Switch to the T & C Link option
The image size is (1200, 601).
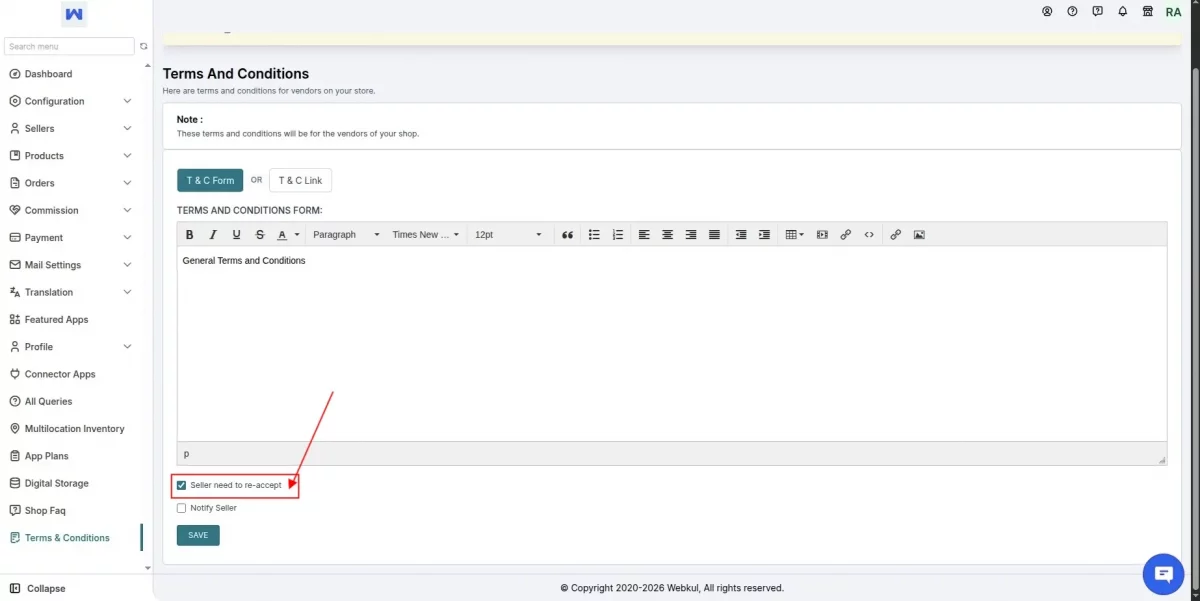[x=300, y=180]
